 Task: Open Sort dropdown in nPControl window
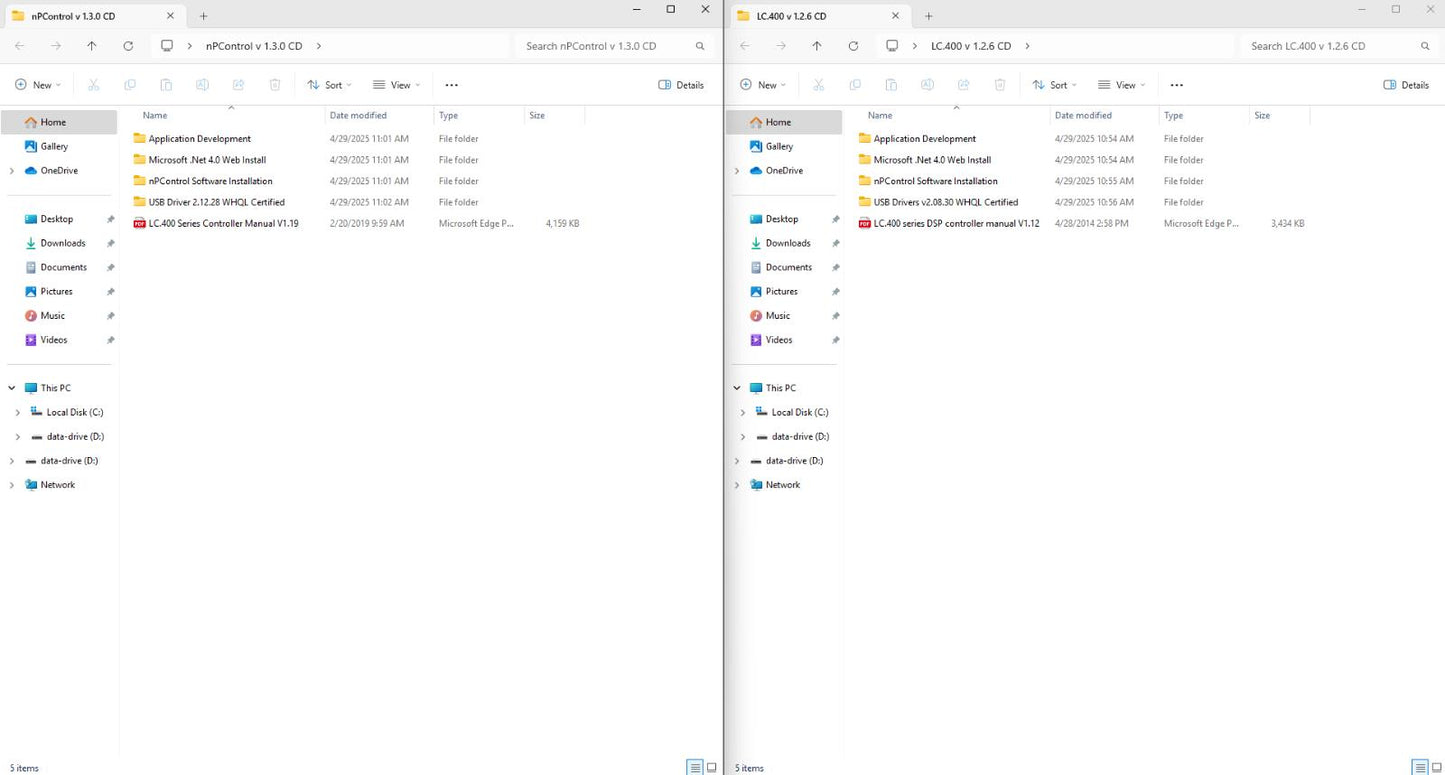tap(329, 85)
